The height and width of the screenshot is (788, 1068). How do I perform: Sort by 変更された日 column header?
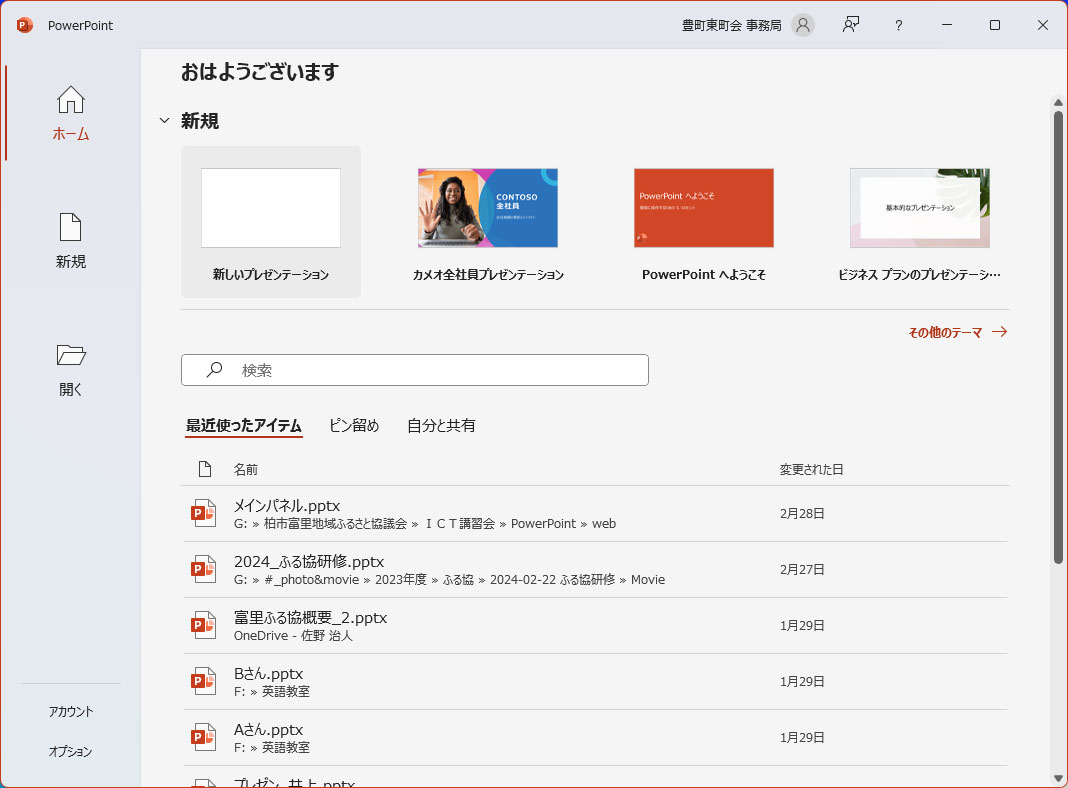pos(811,469)
